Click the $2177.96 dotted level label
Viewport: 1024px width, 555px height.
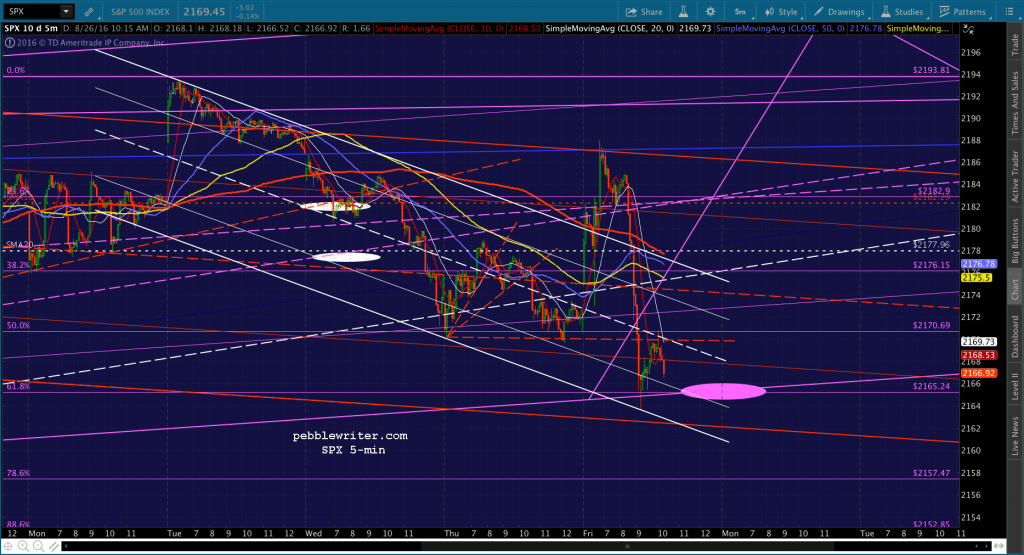point(931,245)
